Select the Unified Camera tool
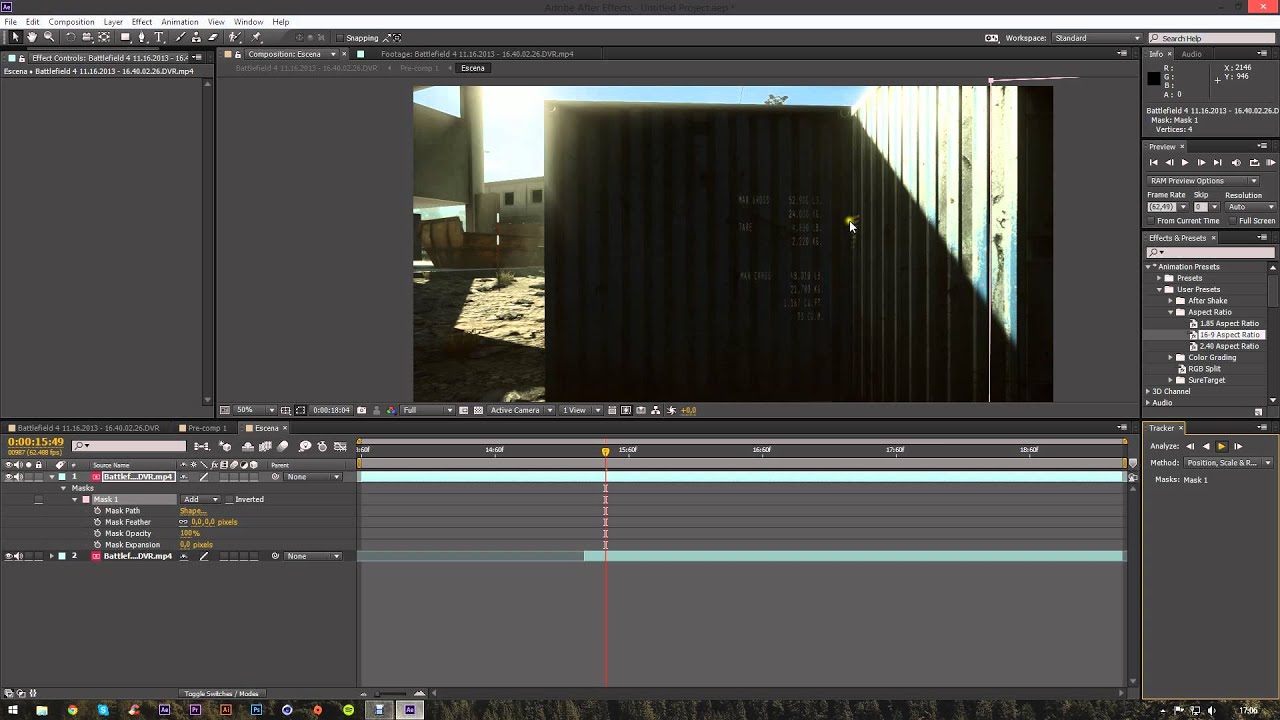The image size is (1280, 720). point(87,37)
